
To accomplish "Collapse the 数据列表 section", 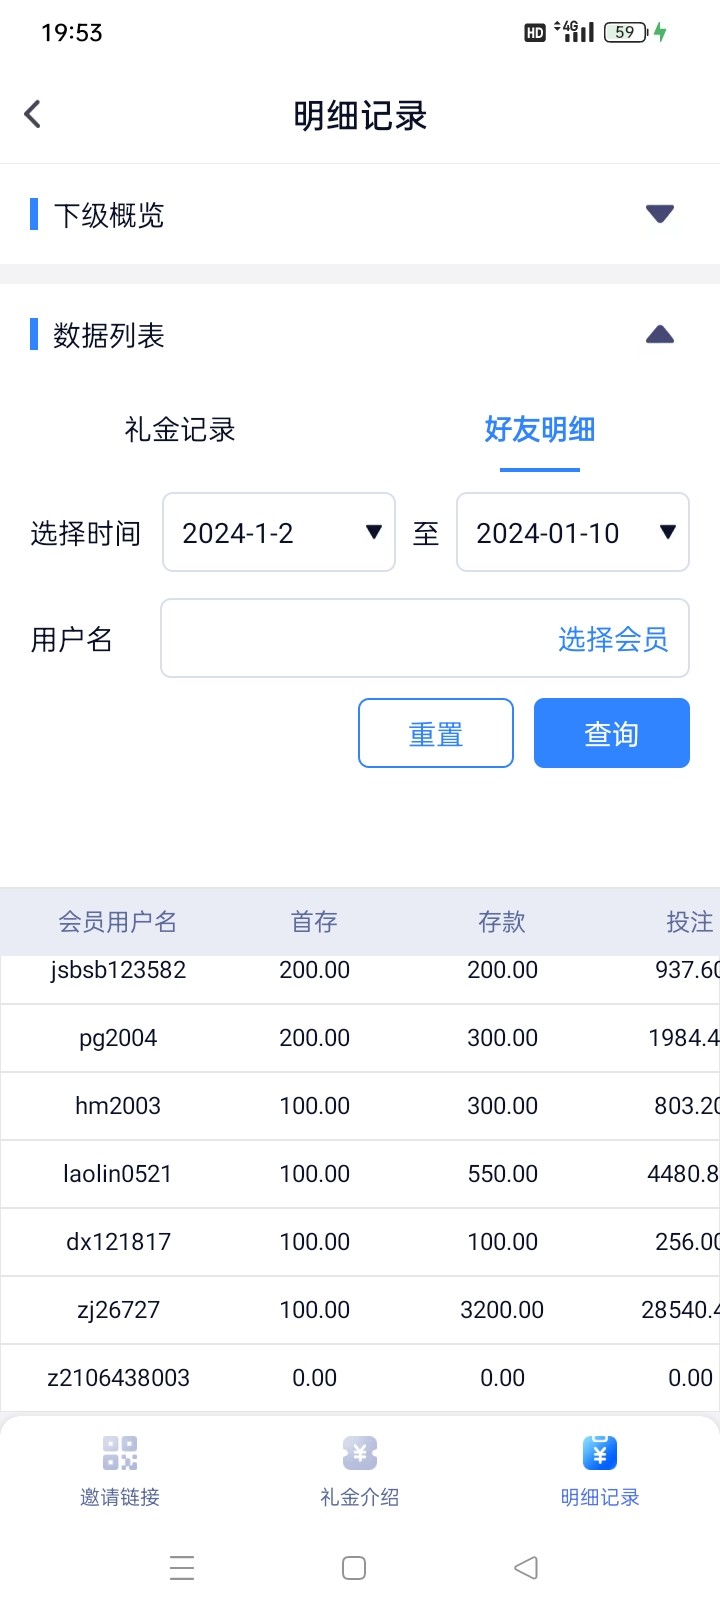I will click(659, 335).
